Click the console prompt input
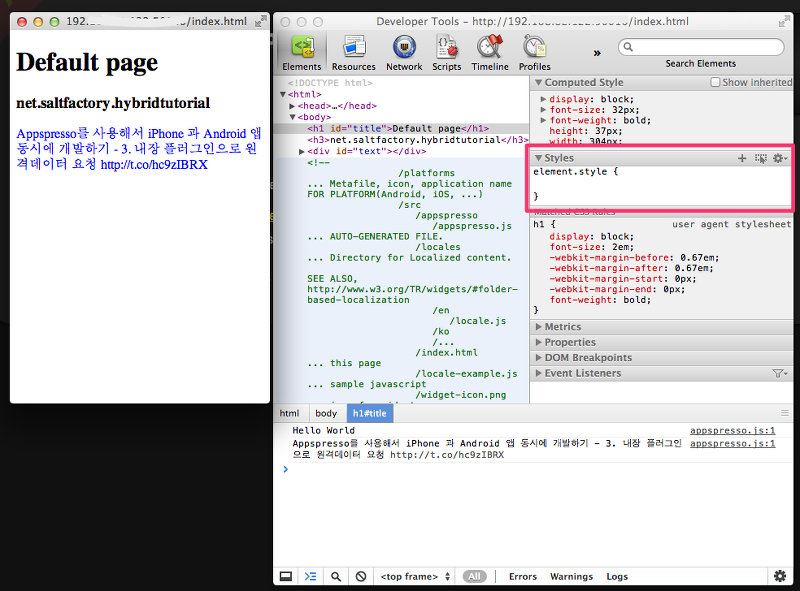 click(533, 469)
